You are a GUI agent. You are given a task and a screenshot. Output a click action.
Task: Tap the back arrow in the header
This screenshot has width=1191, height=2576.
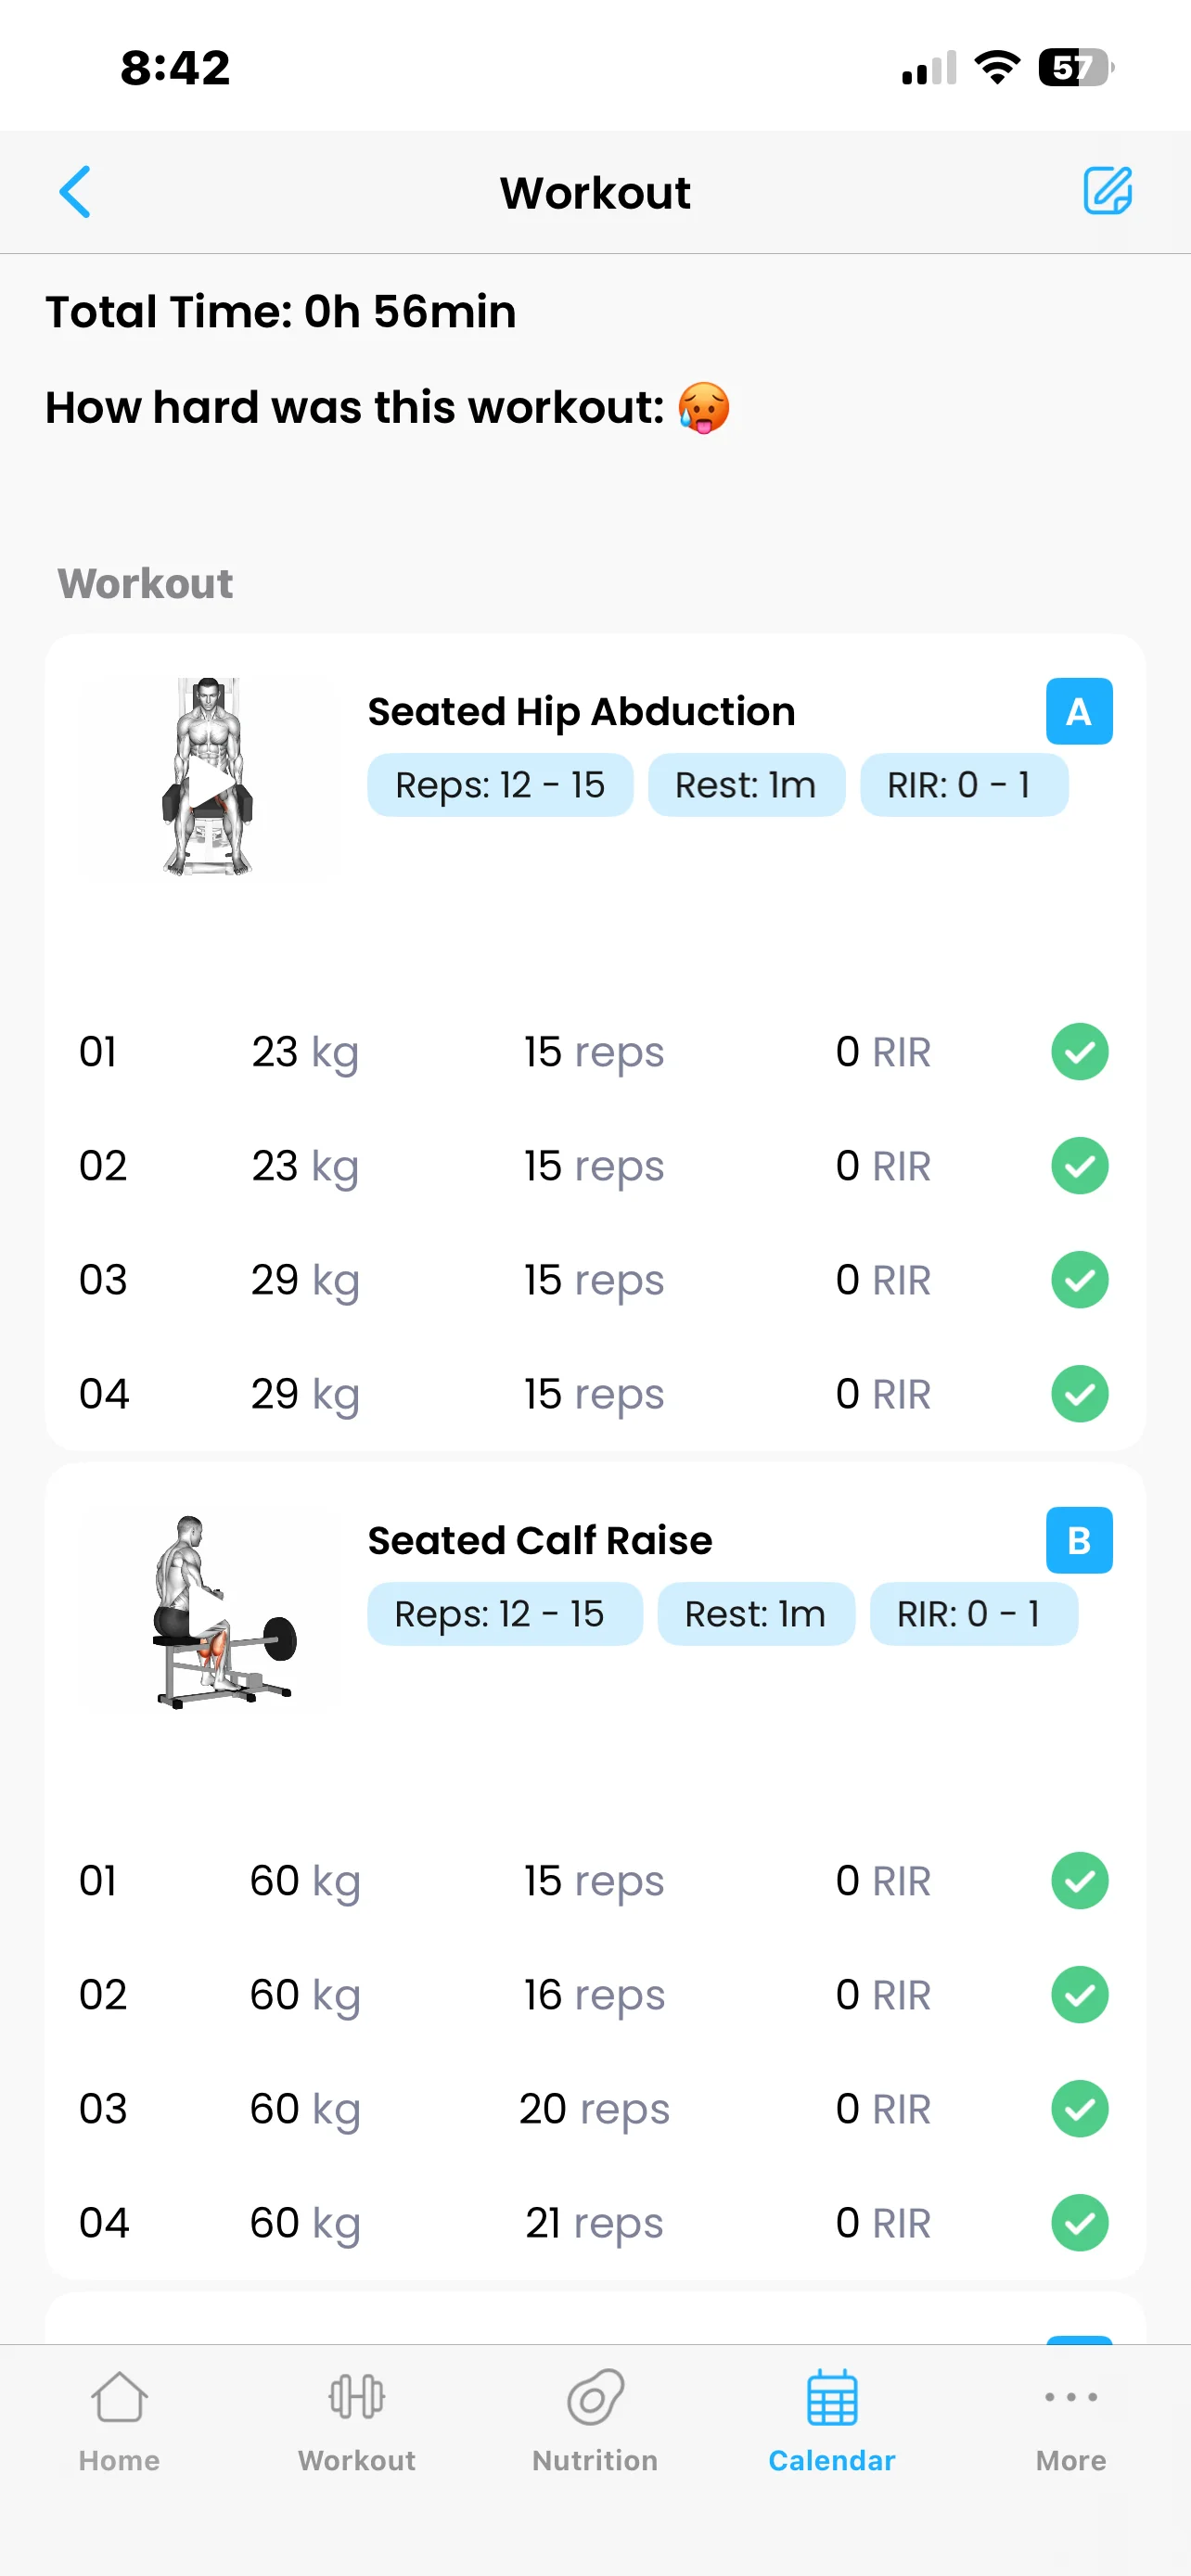76,192
